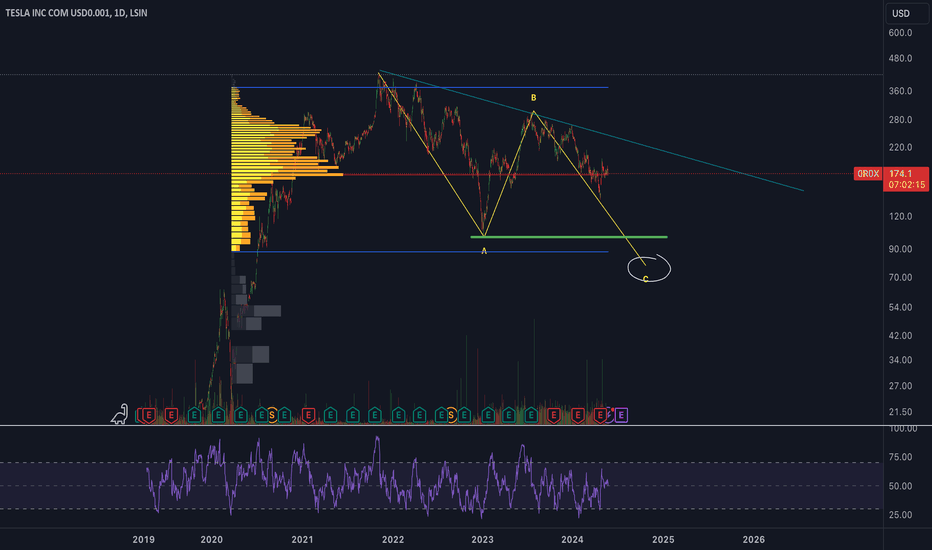Image resolution: width=932 pixels, height=550 pixels.
Task: Click the RSI 25.00 level label
Action: 900,515
